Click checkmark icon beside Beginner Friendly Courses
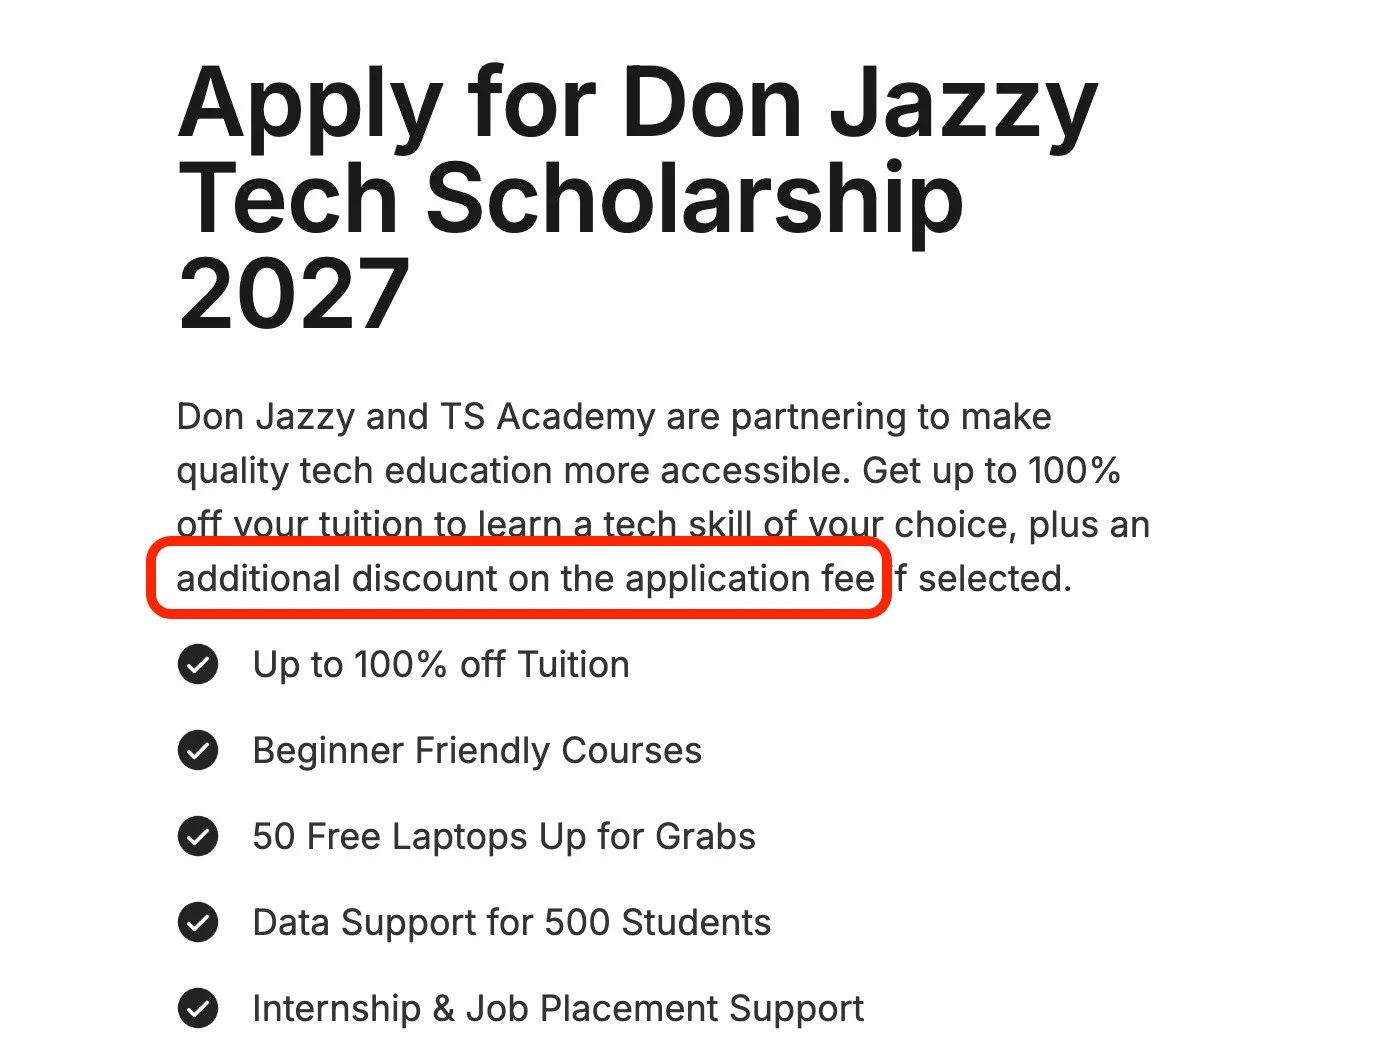 point(198,750)
